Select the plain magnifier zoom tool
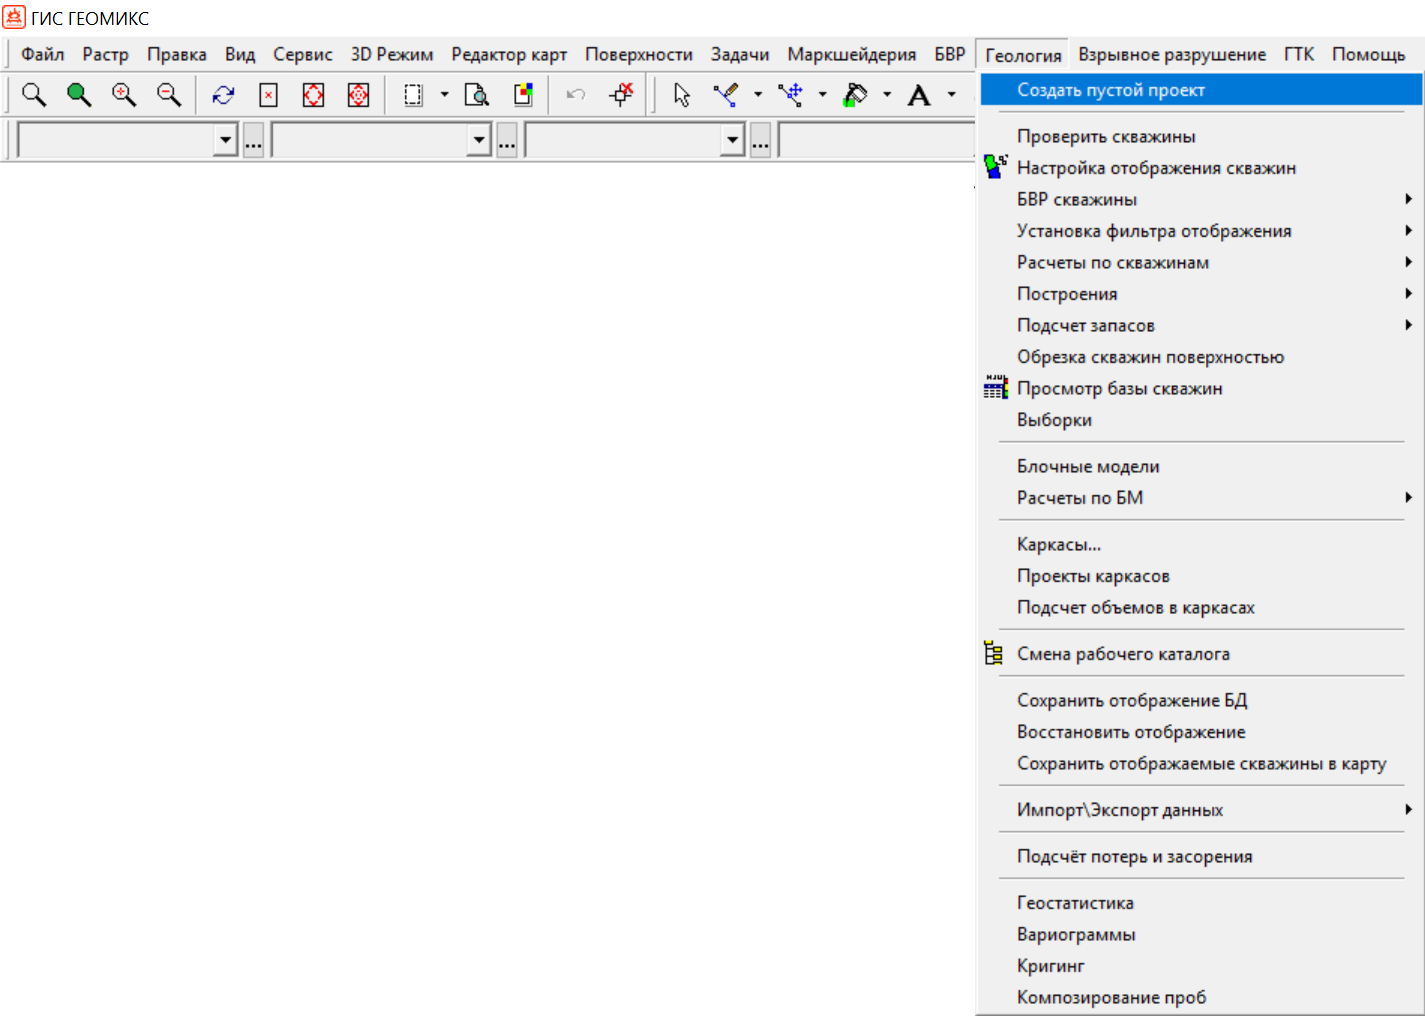The image size is (1425, 1016). tap(34, 95)
